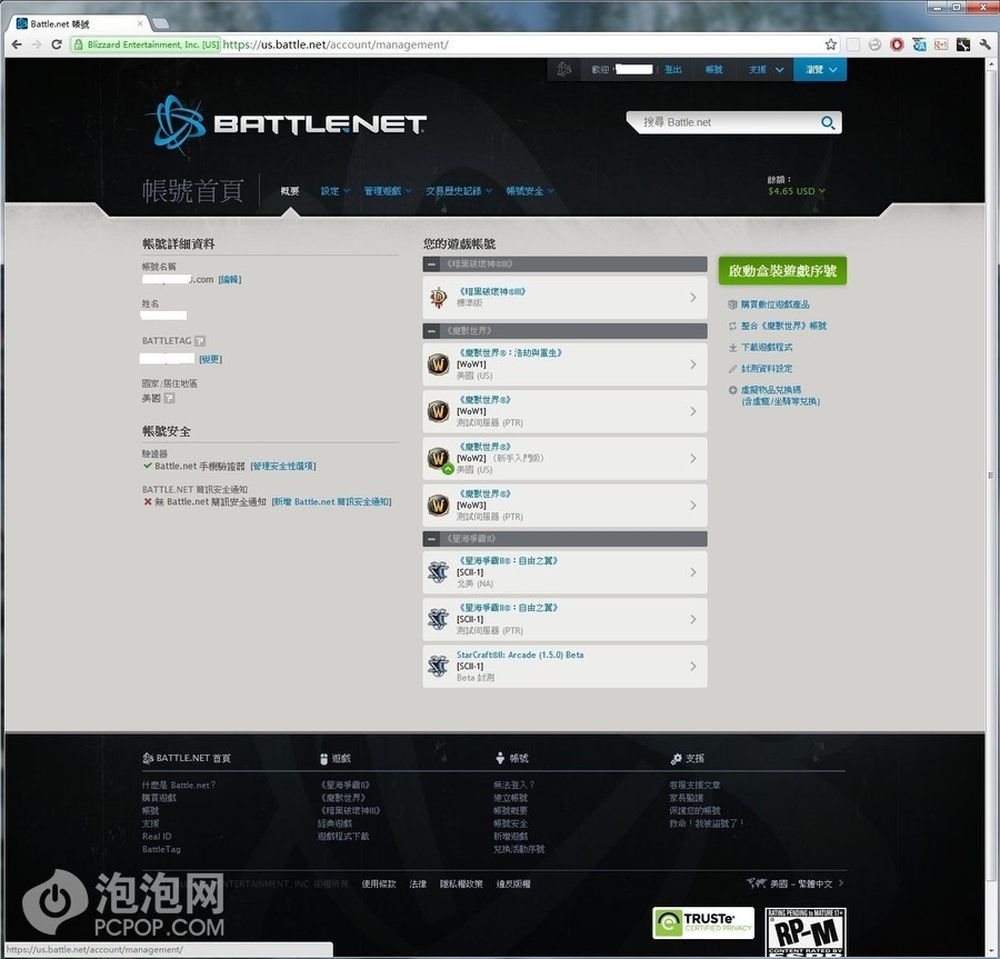Click the world map region icon in footer
The height and width of the screenshot is (959, 1000).
pyautogui.click(x=756, y=883)
